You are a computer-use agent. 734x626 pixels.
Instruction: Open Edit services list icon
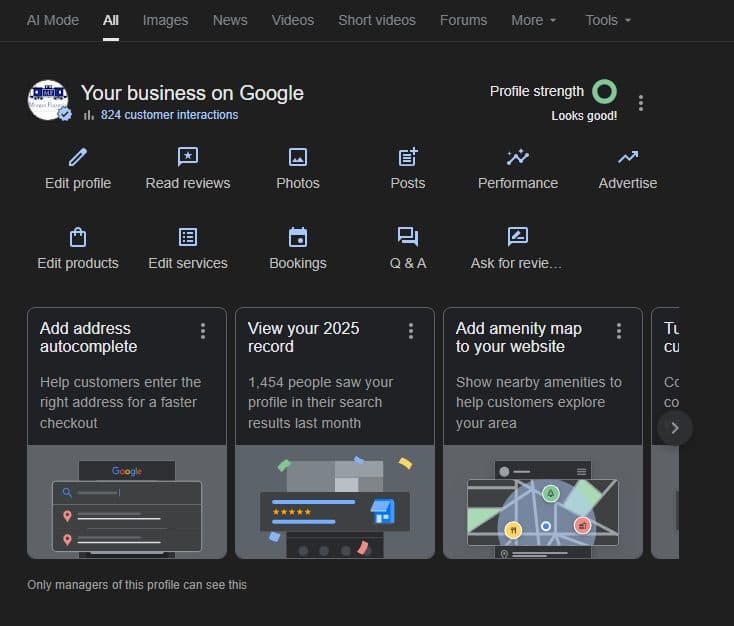pos(188,237)
